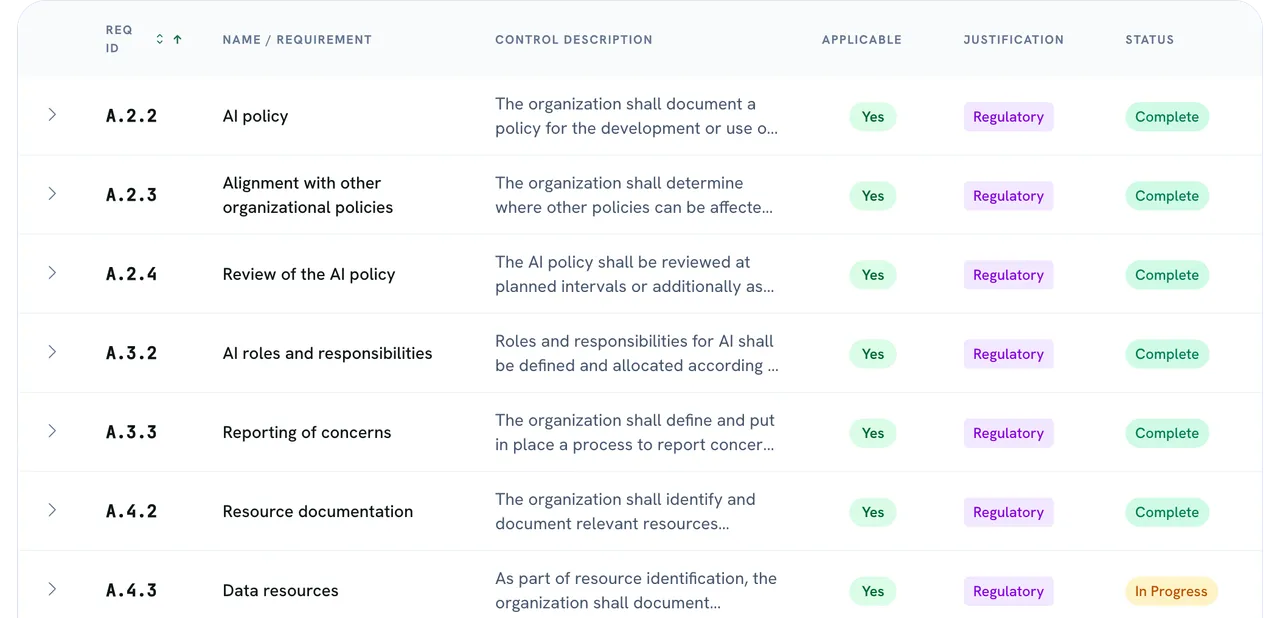The width and height of the screenshot is (1280, 618).
Task: Click the Yes badge for A.2.2
Action: (873, 116)
